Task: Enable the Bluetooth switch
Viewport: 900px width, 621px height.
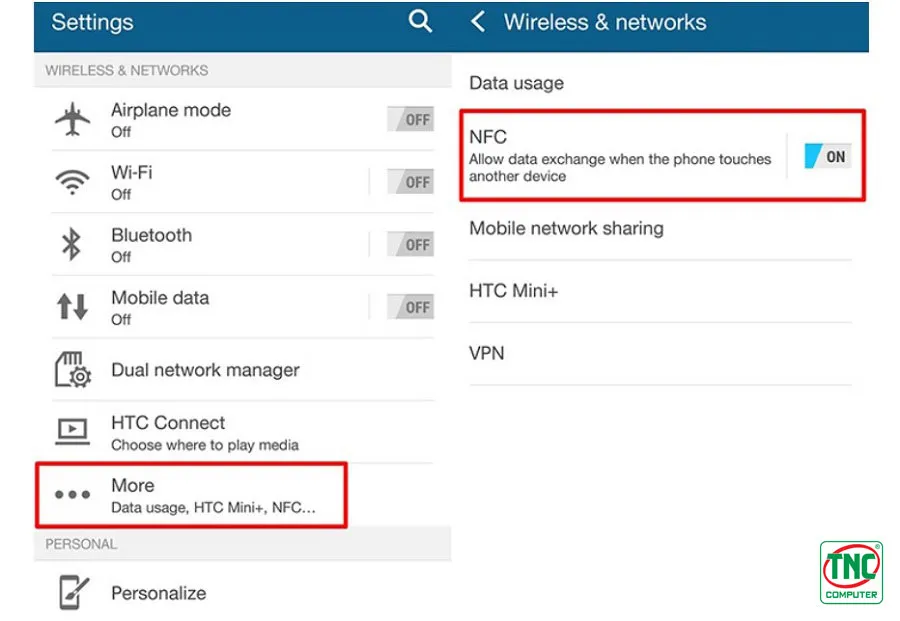Action: [x=410, y=244]
